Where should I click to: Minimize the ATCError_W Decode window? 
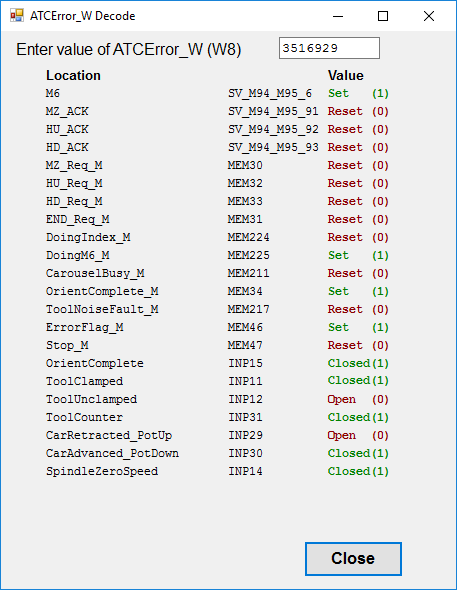point(338,16)
